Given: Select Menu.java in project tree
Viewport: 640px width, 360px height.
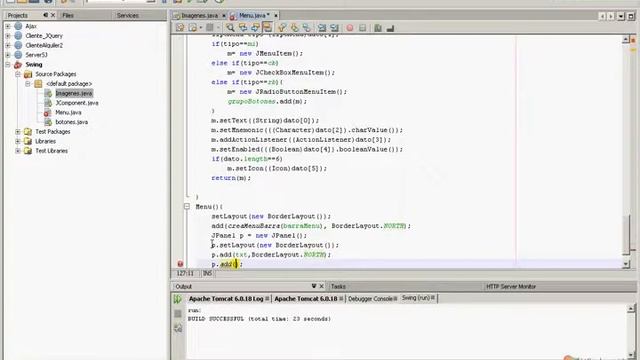Looking at the screenshot, I should [68, 113].
